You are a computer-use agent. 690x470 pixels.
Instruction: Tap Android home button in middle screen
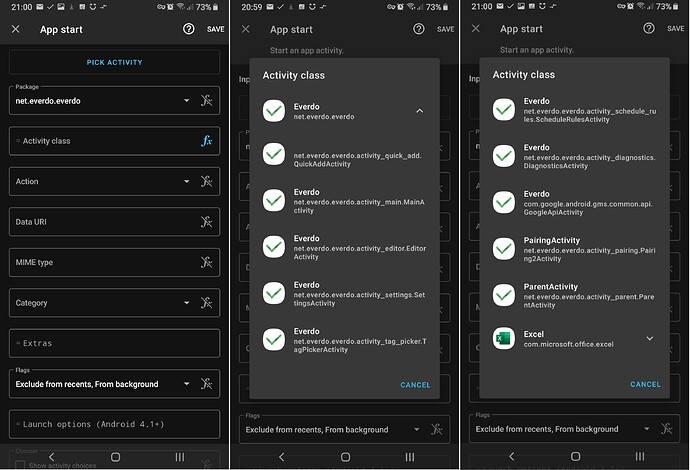[345, 457]
